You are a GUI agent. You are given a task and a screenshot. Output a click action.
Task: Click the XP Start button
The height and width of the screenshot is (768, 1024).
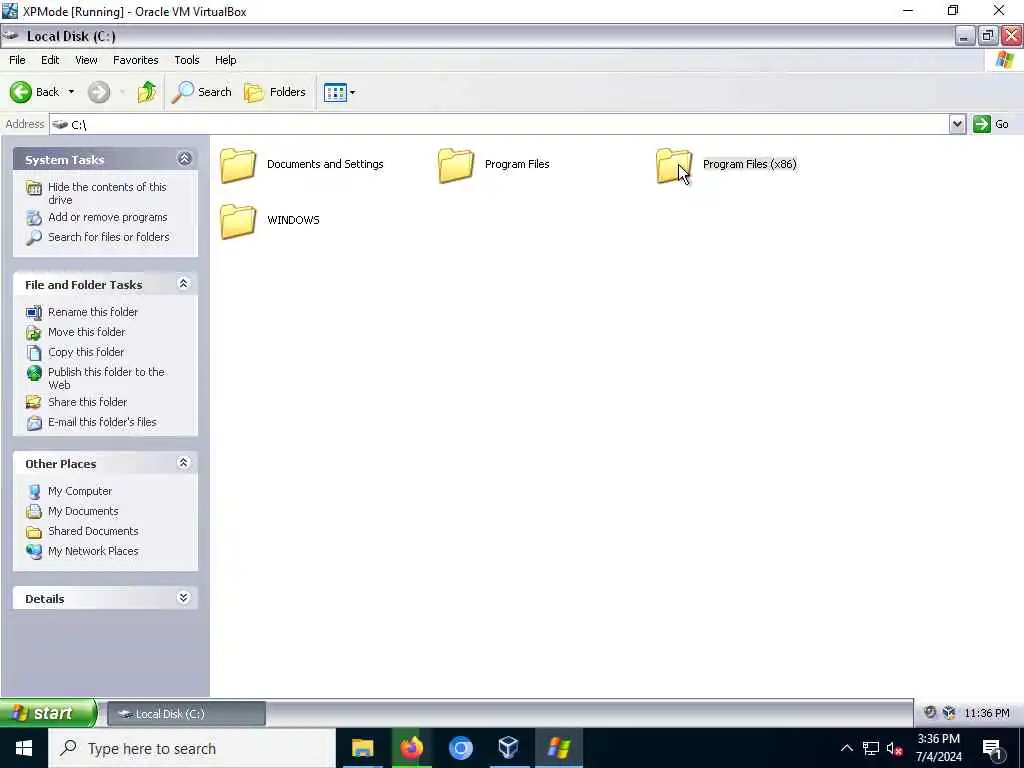coord(48,713)
